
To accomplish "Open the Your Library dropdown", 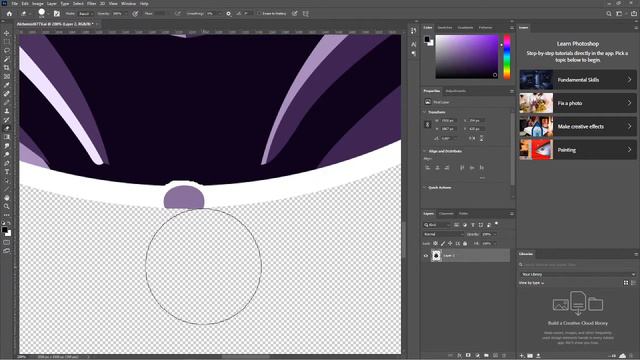I will pyautogui.click(x=578, y=274).
